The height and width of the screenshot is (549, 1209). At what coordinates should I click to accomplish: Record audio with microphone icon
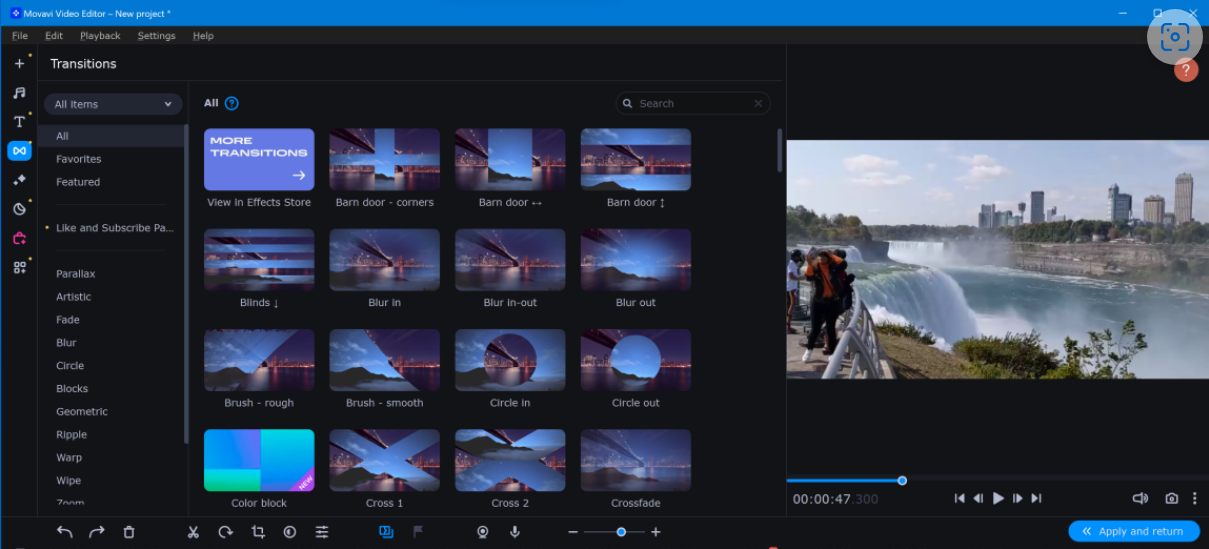coord(515,532)
